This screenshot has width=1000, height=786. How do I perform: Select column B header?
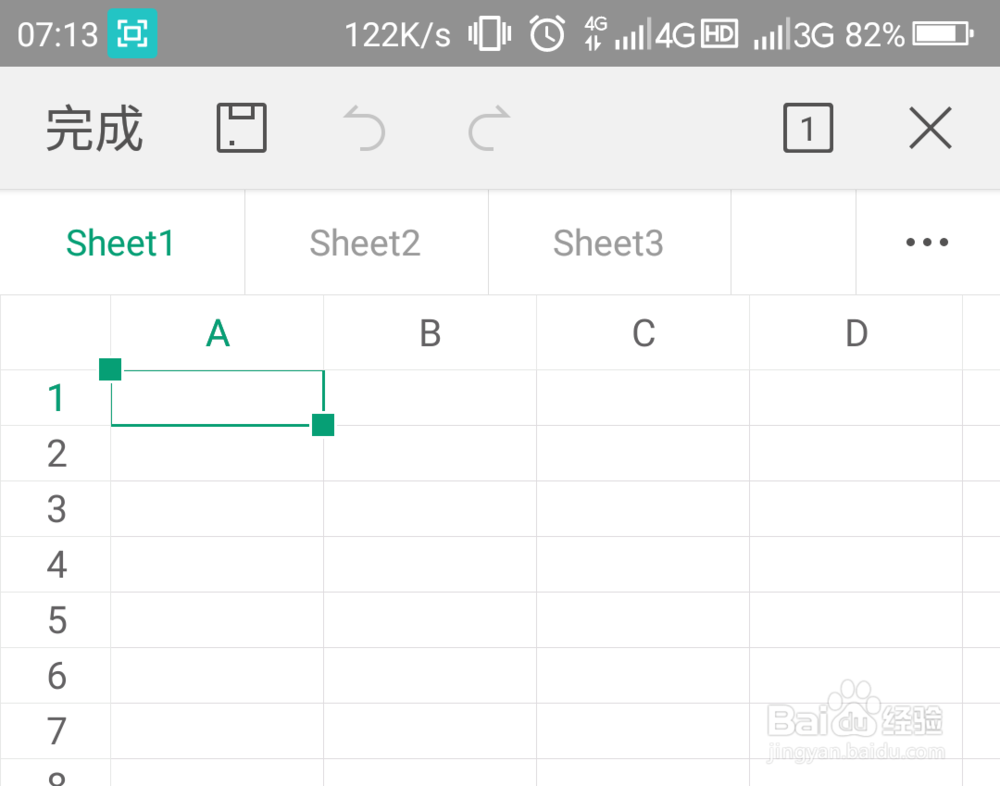pyautogui.click(x=430, y=333)
